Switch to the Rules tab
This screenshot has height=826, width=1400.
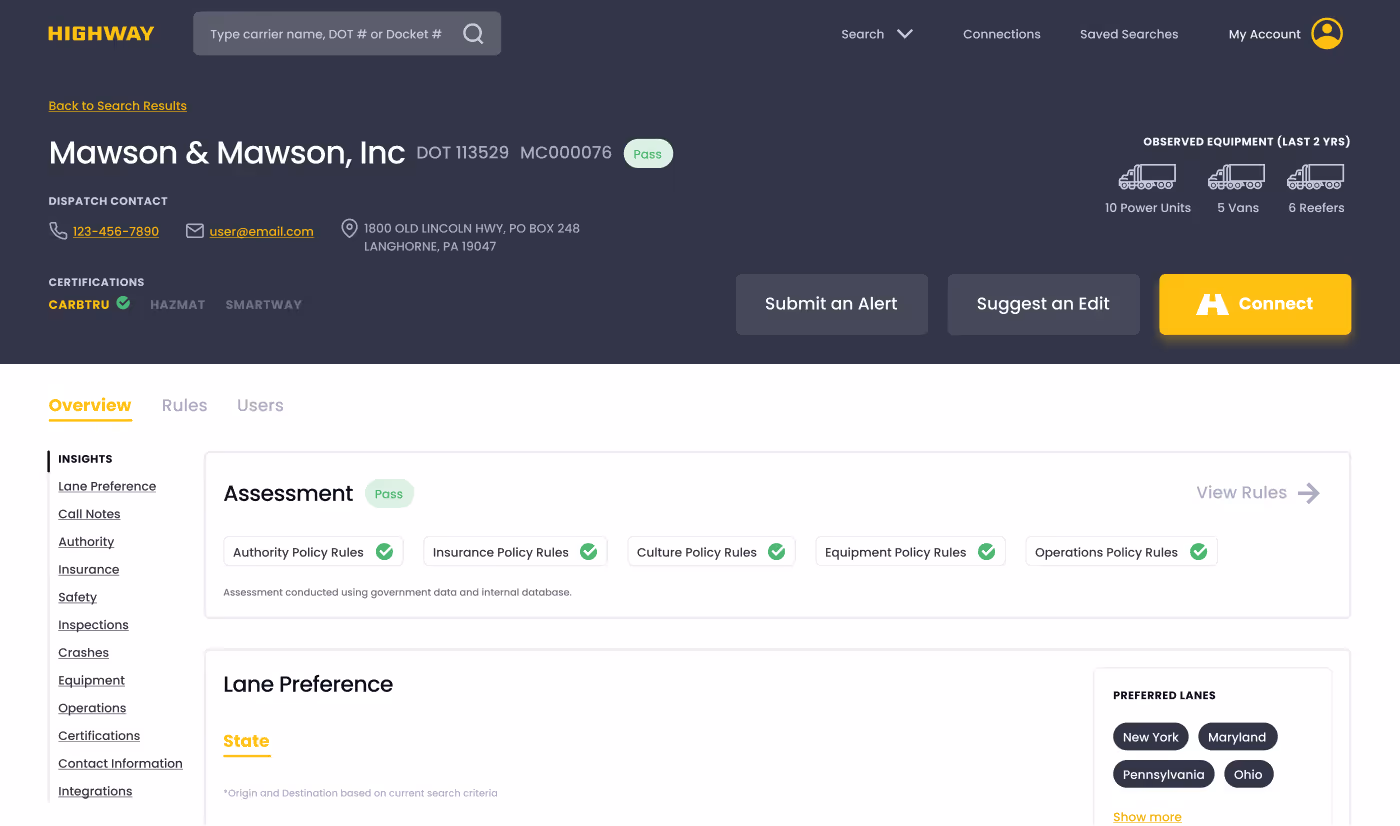185,405
